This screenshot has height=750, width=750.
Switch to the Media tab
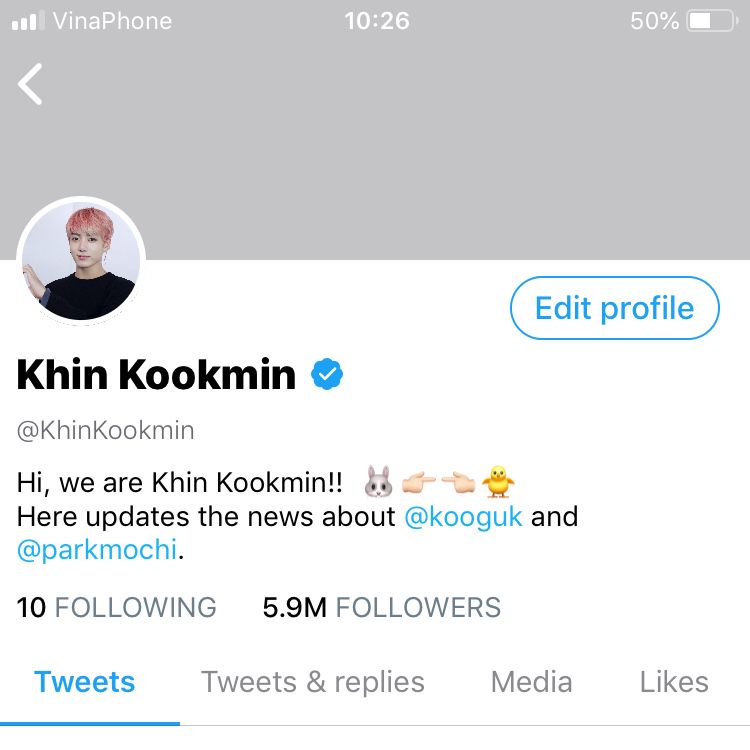click(x=531, y=682)
